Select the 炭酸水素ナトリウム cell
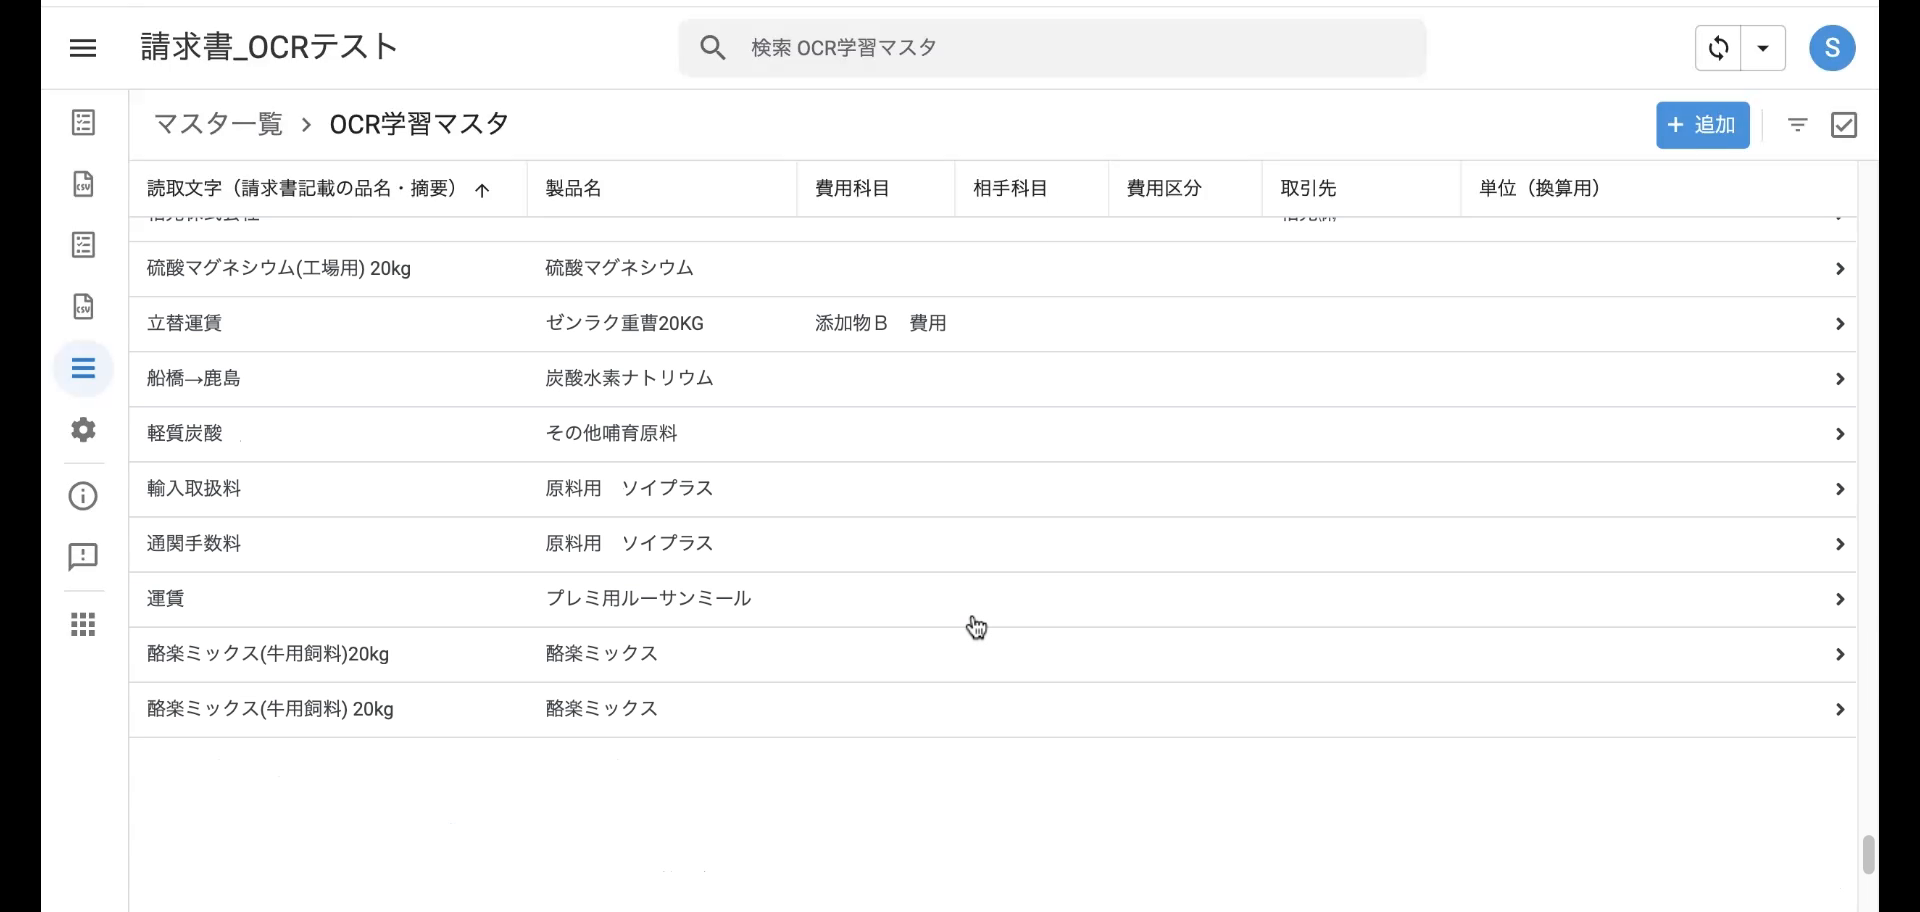Screen dimensions: 1920x912 coord(629,378)
